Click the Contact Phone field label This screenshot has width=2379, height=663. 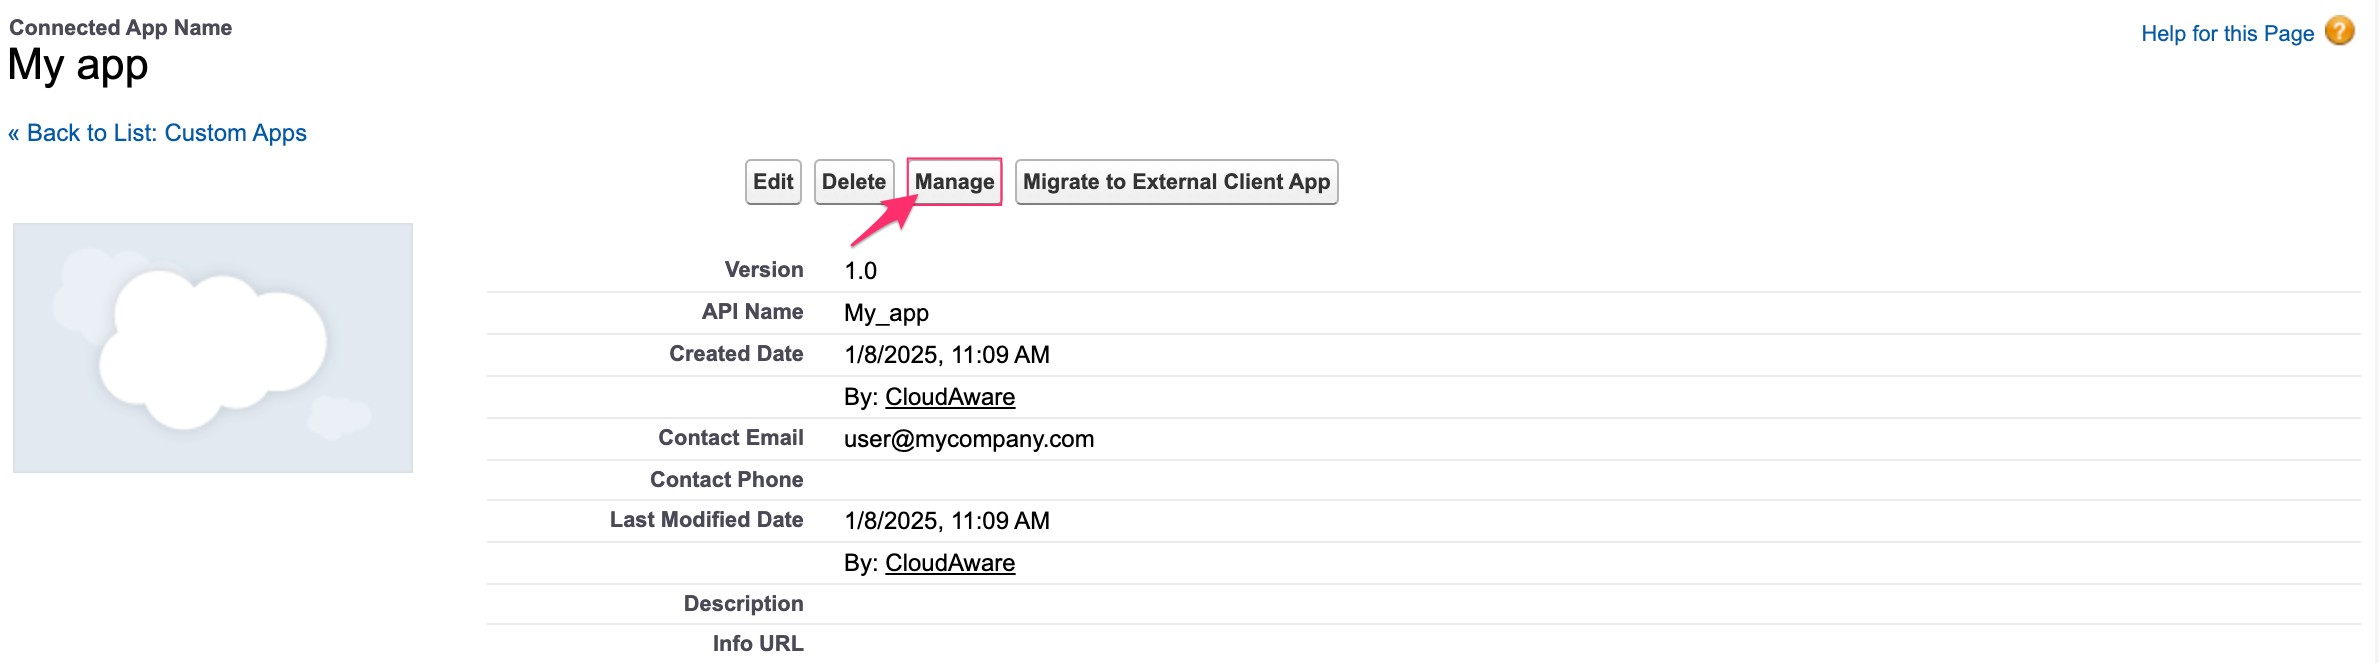[726, 480]
